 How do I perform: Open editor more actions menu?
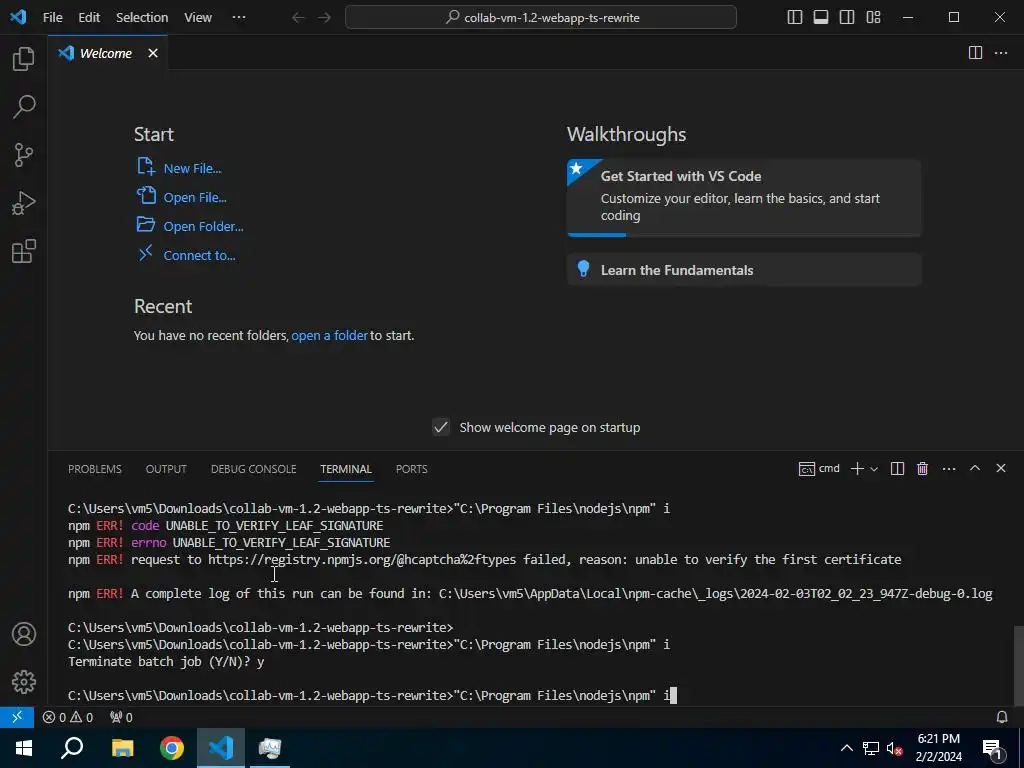point(1000,53)
